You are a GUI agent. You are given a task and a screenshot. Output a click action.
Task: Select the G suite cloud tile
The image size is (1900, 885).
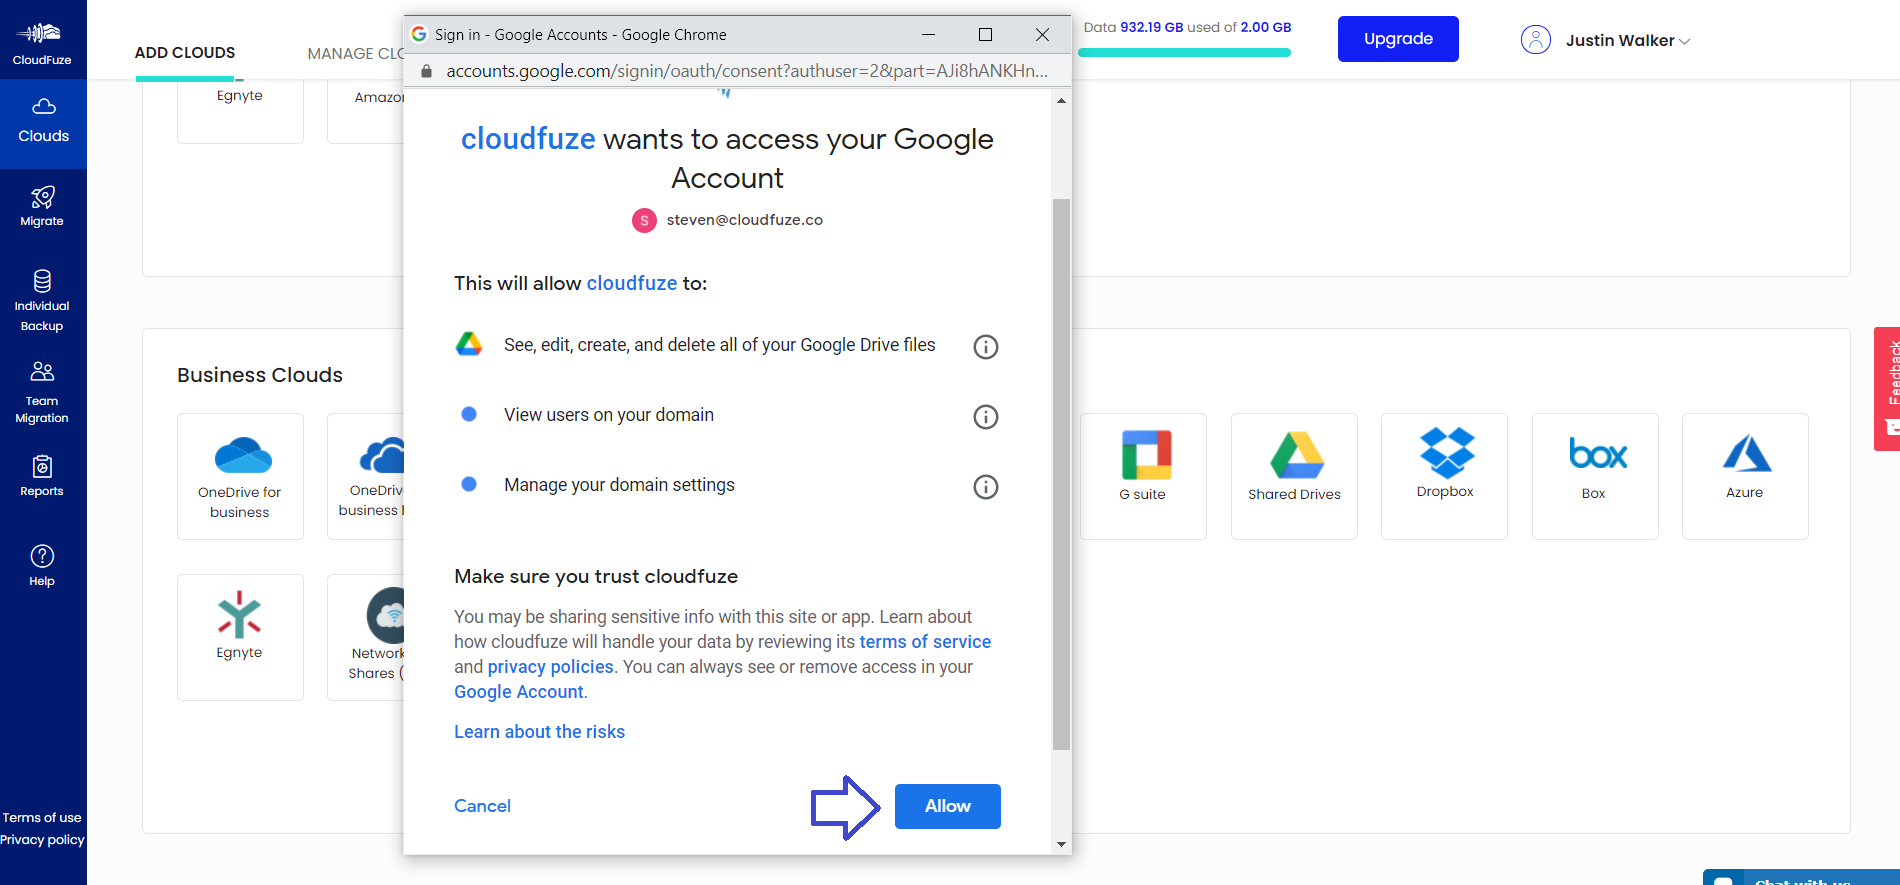1143,476
